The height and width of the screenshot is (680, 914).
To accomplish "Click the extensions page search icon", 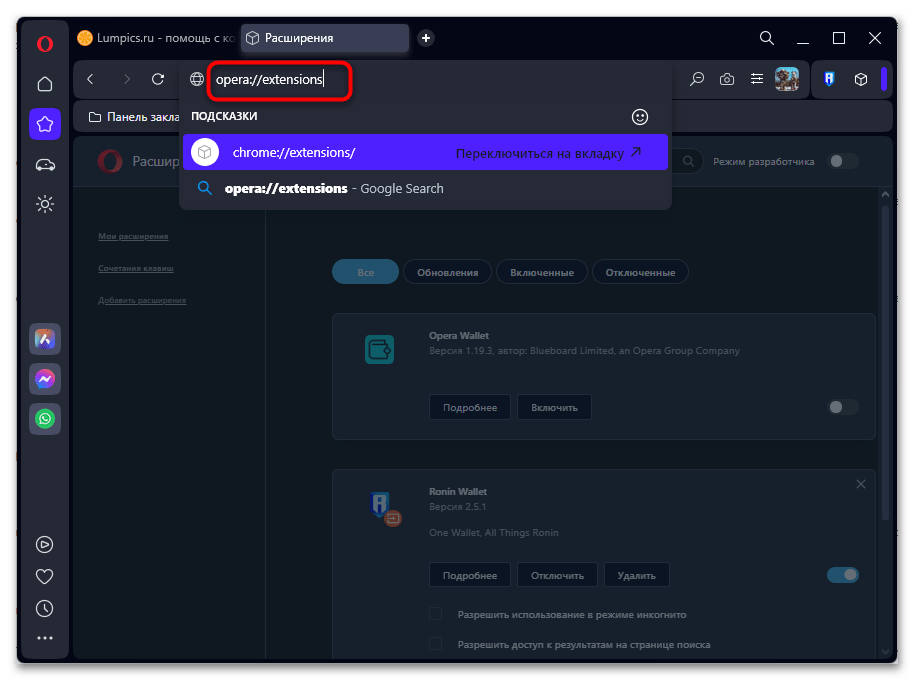I will click(688, 161).
